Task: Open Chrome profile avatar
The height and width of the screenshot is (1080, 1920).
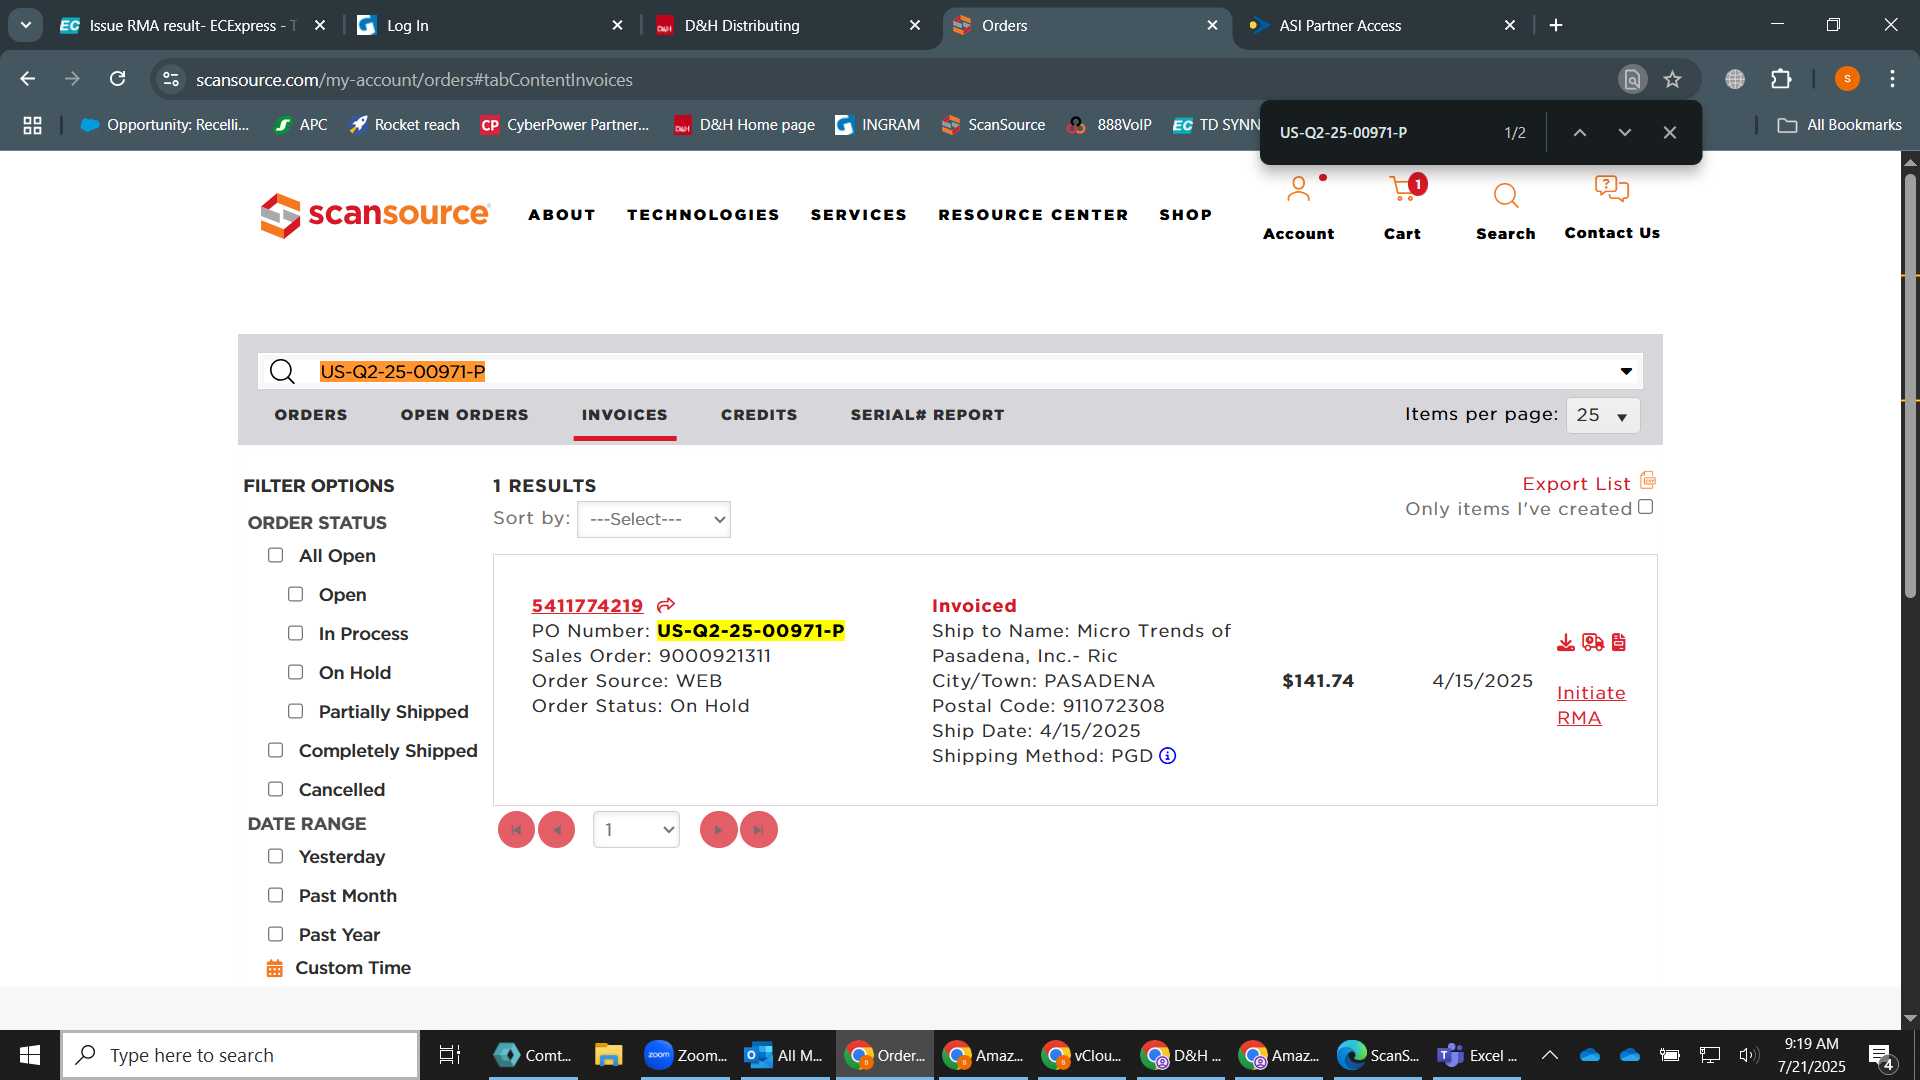Action: coord(1847,79)
